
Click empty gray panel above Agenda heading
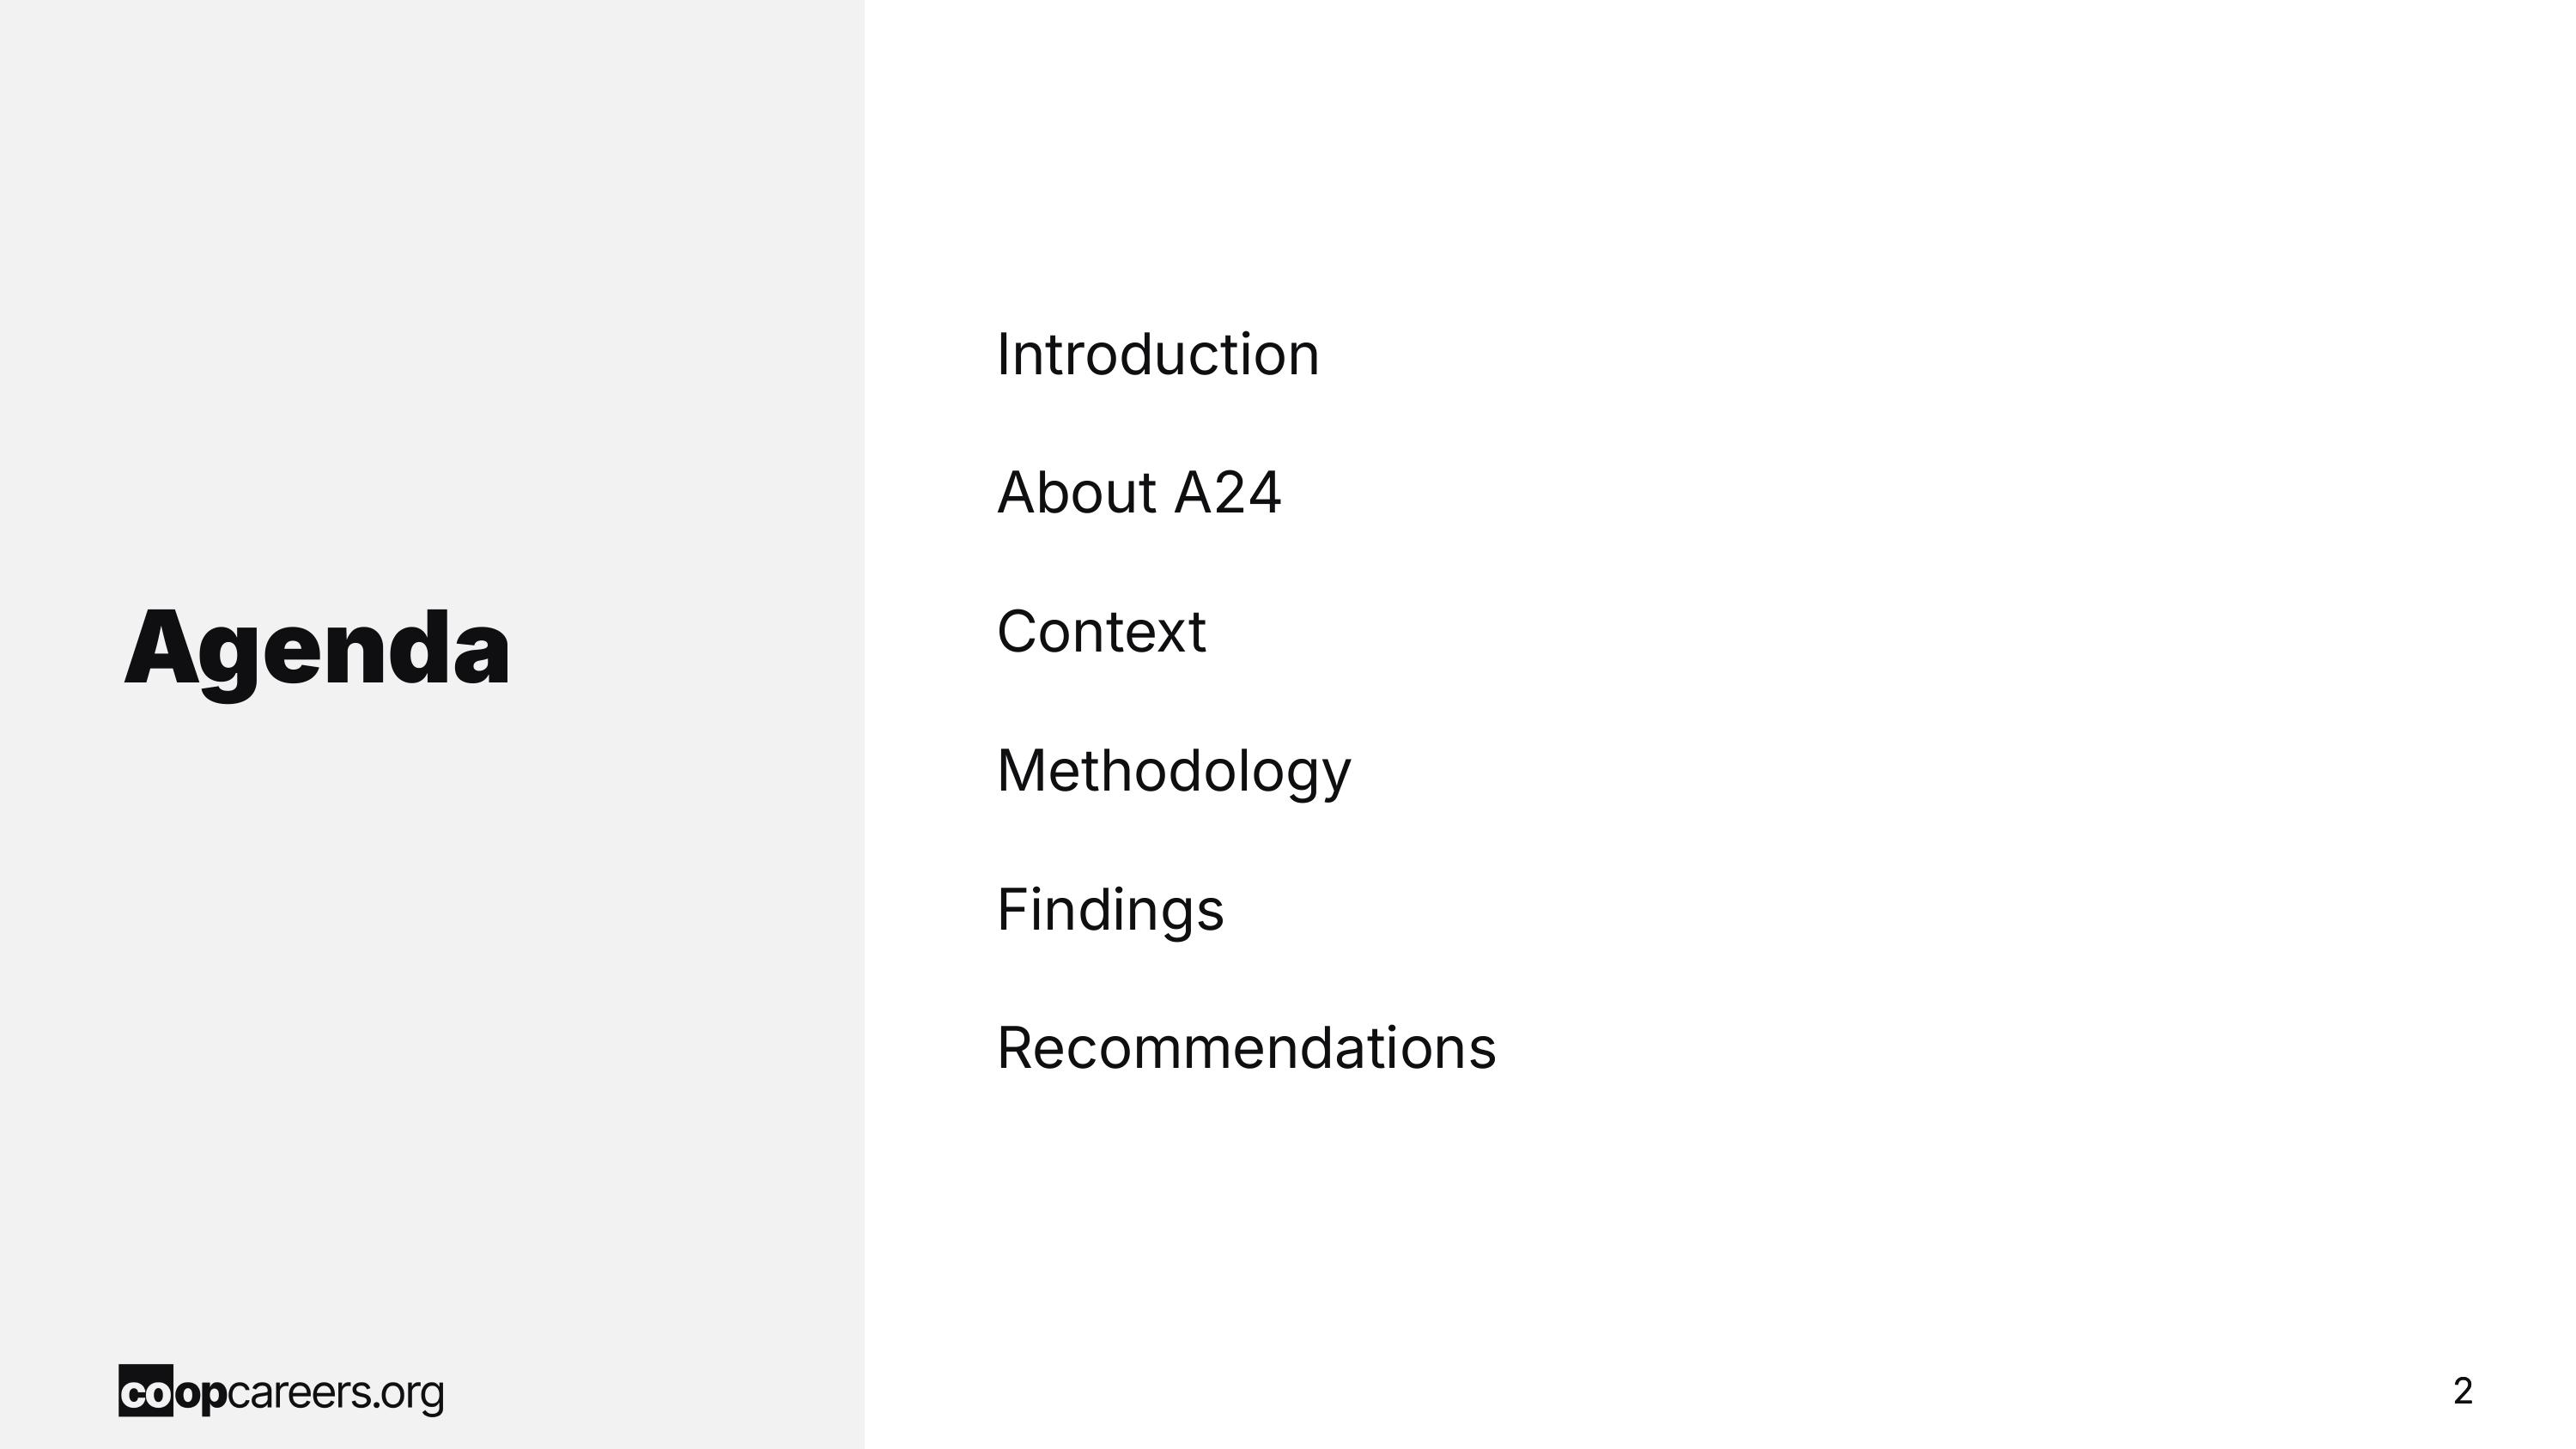[x=430, y=300]
